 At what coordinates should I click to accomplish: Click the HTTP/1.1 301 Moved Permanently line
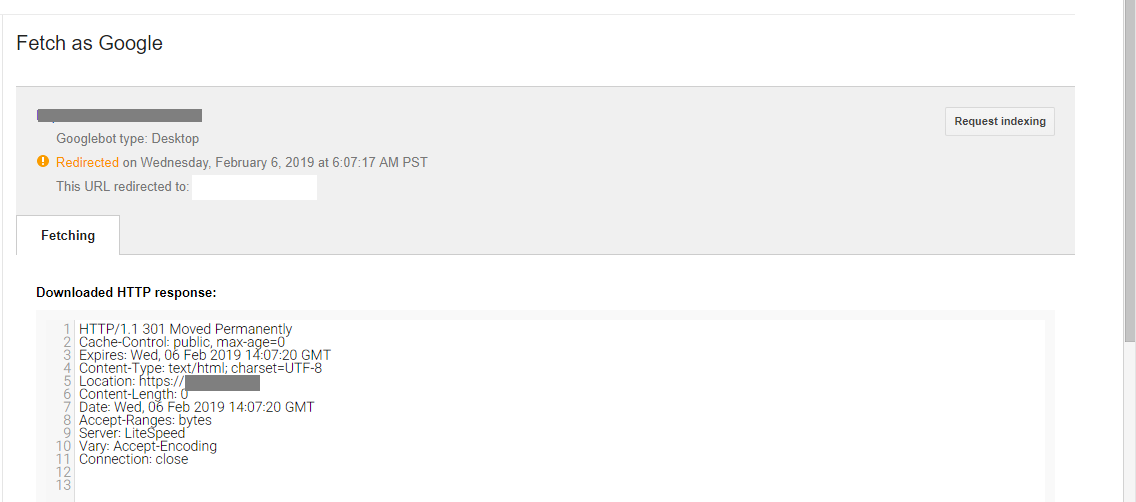click(185, 329)
